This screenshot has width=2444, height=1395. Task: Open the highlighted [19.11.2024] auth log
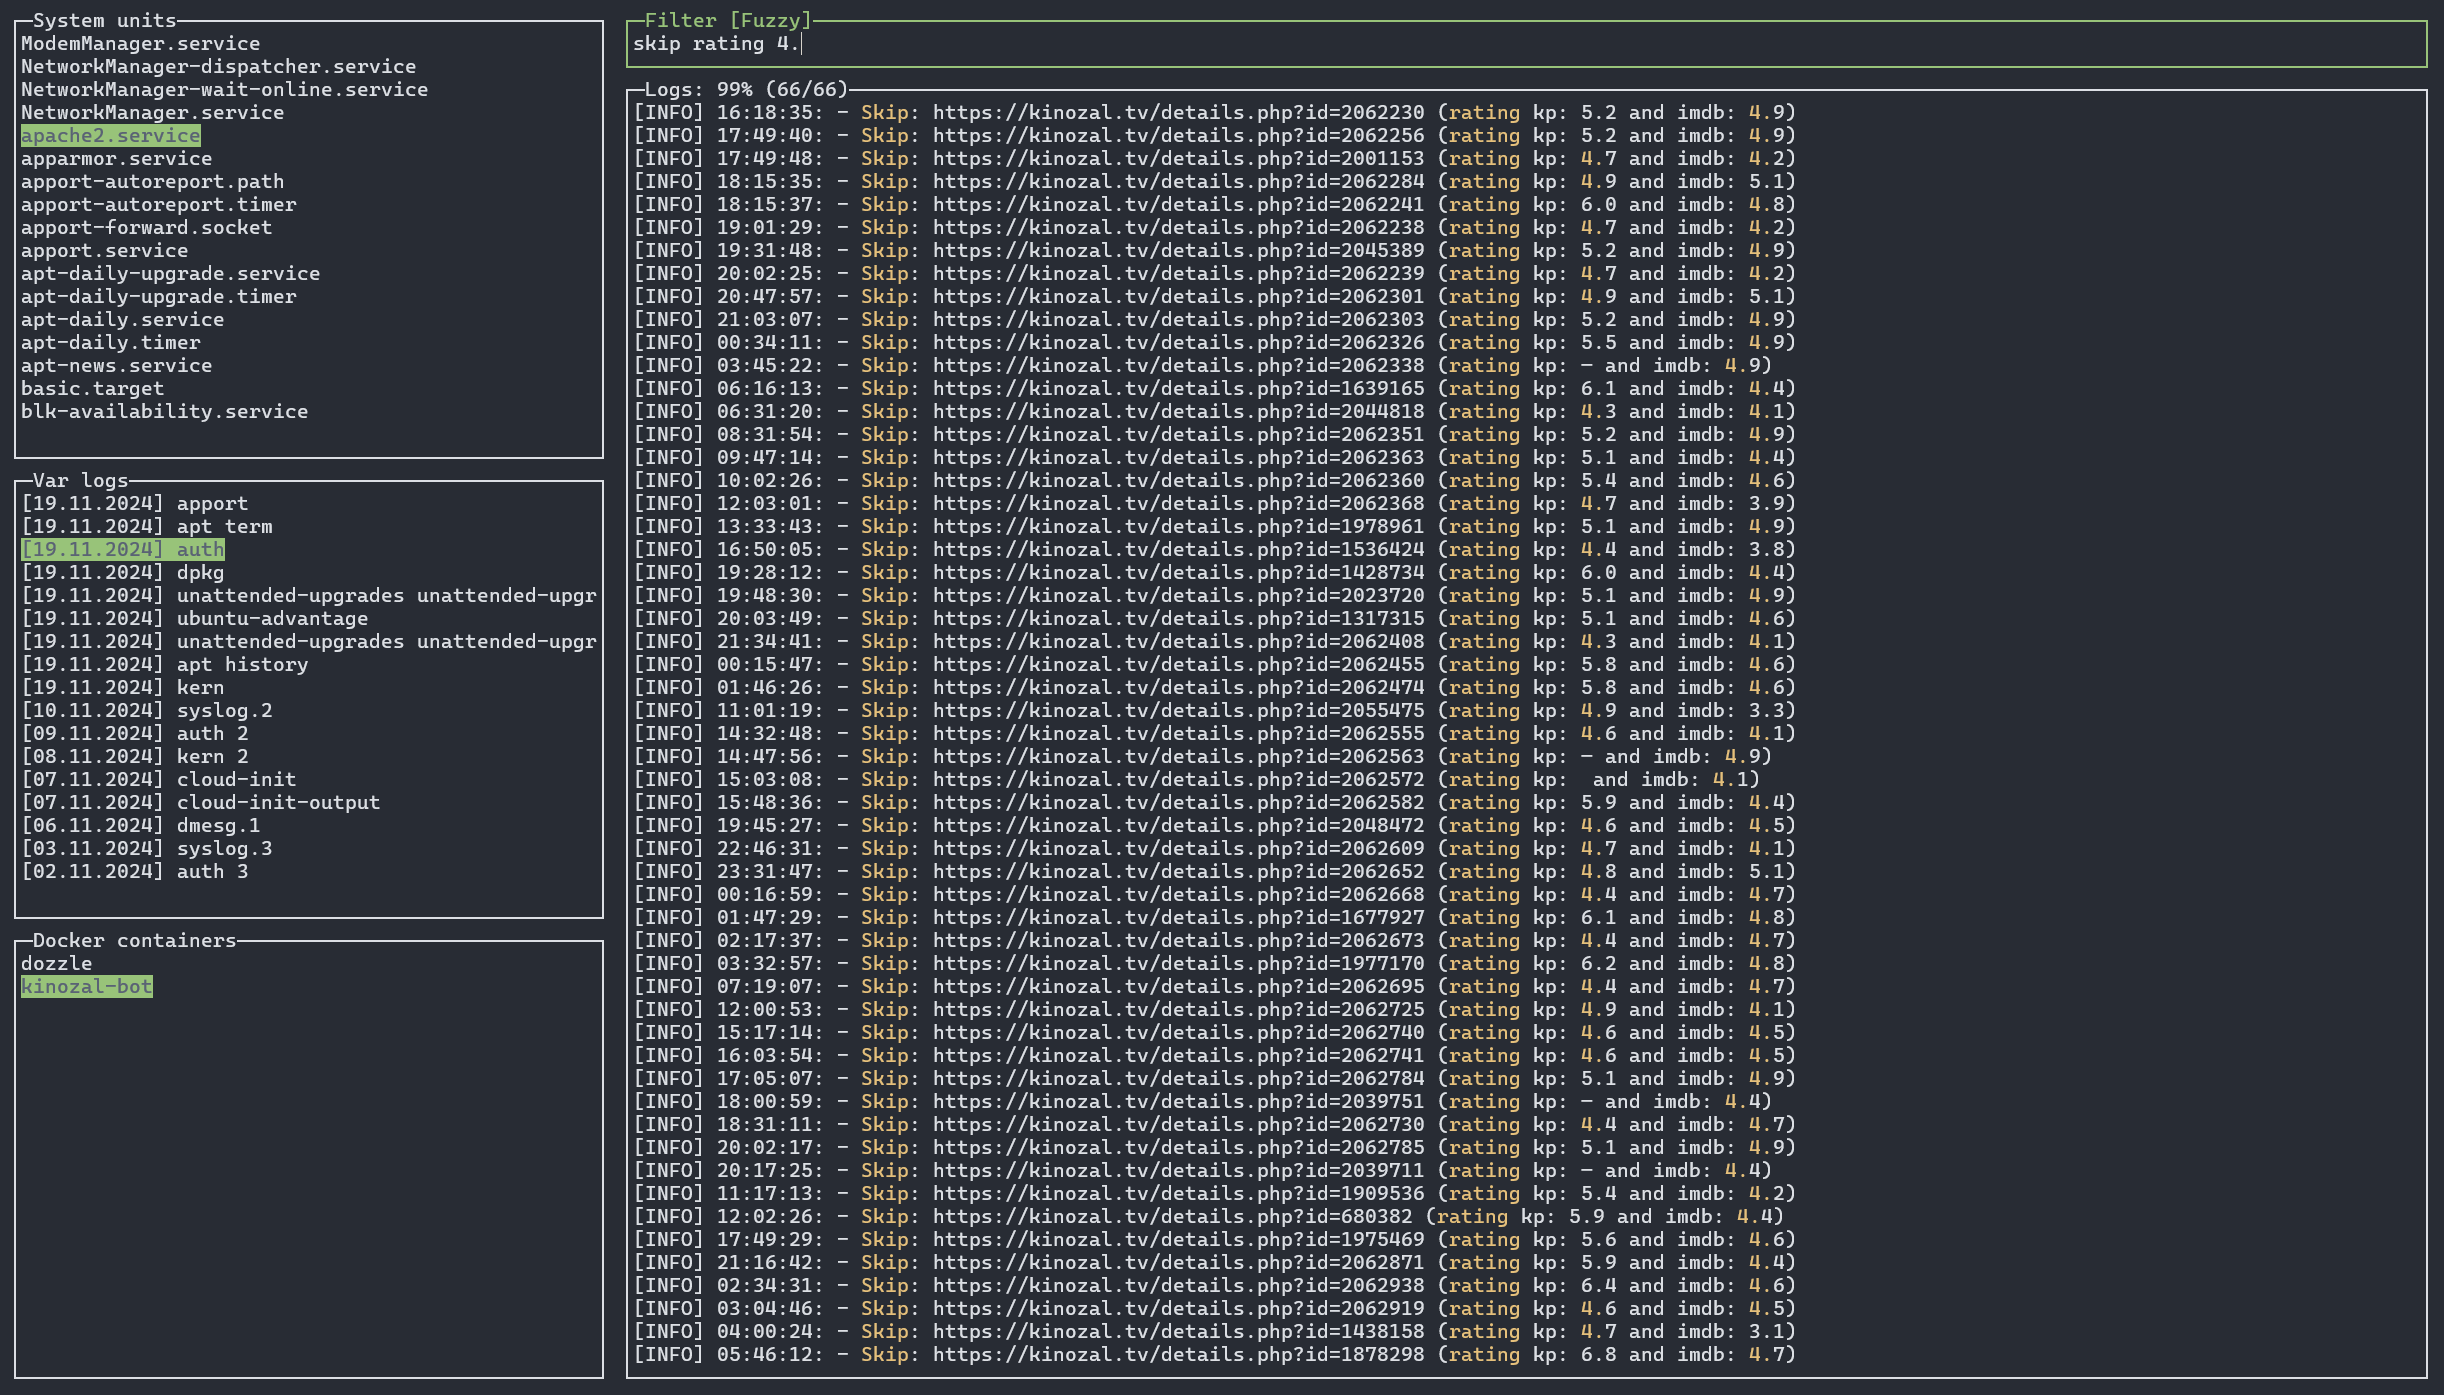click(x=122, y=549)
